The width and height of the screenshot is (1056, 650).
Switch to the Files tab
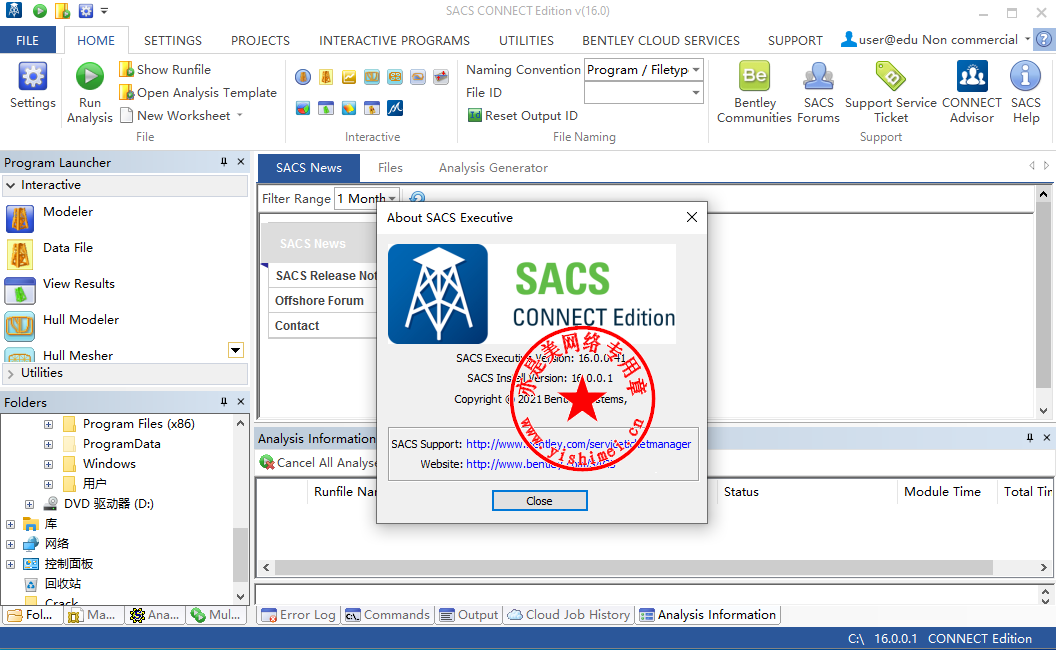(390, 168)
